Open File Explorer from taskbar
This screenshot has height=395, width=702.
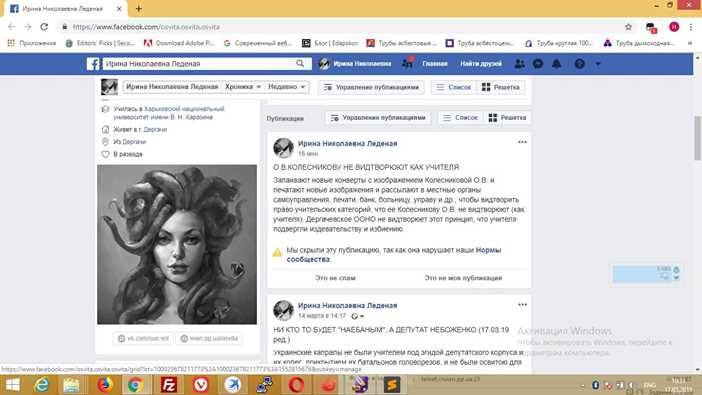(71, 385)
